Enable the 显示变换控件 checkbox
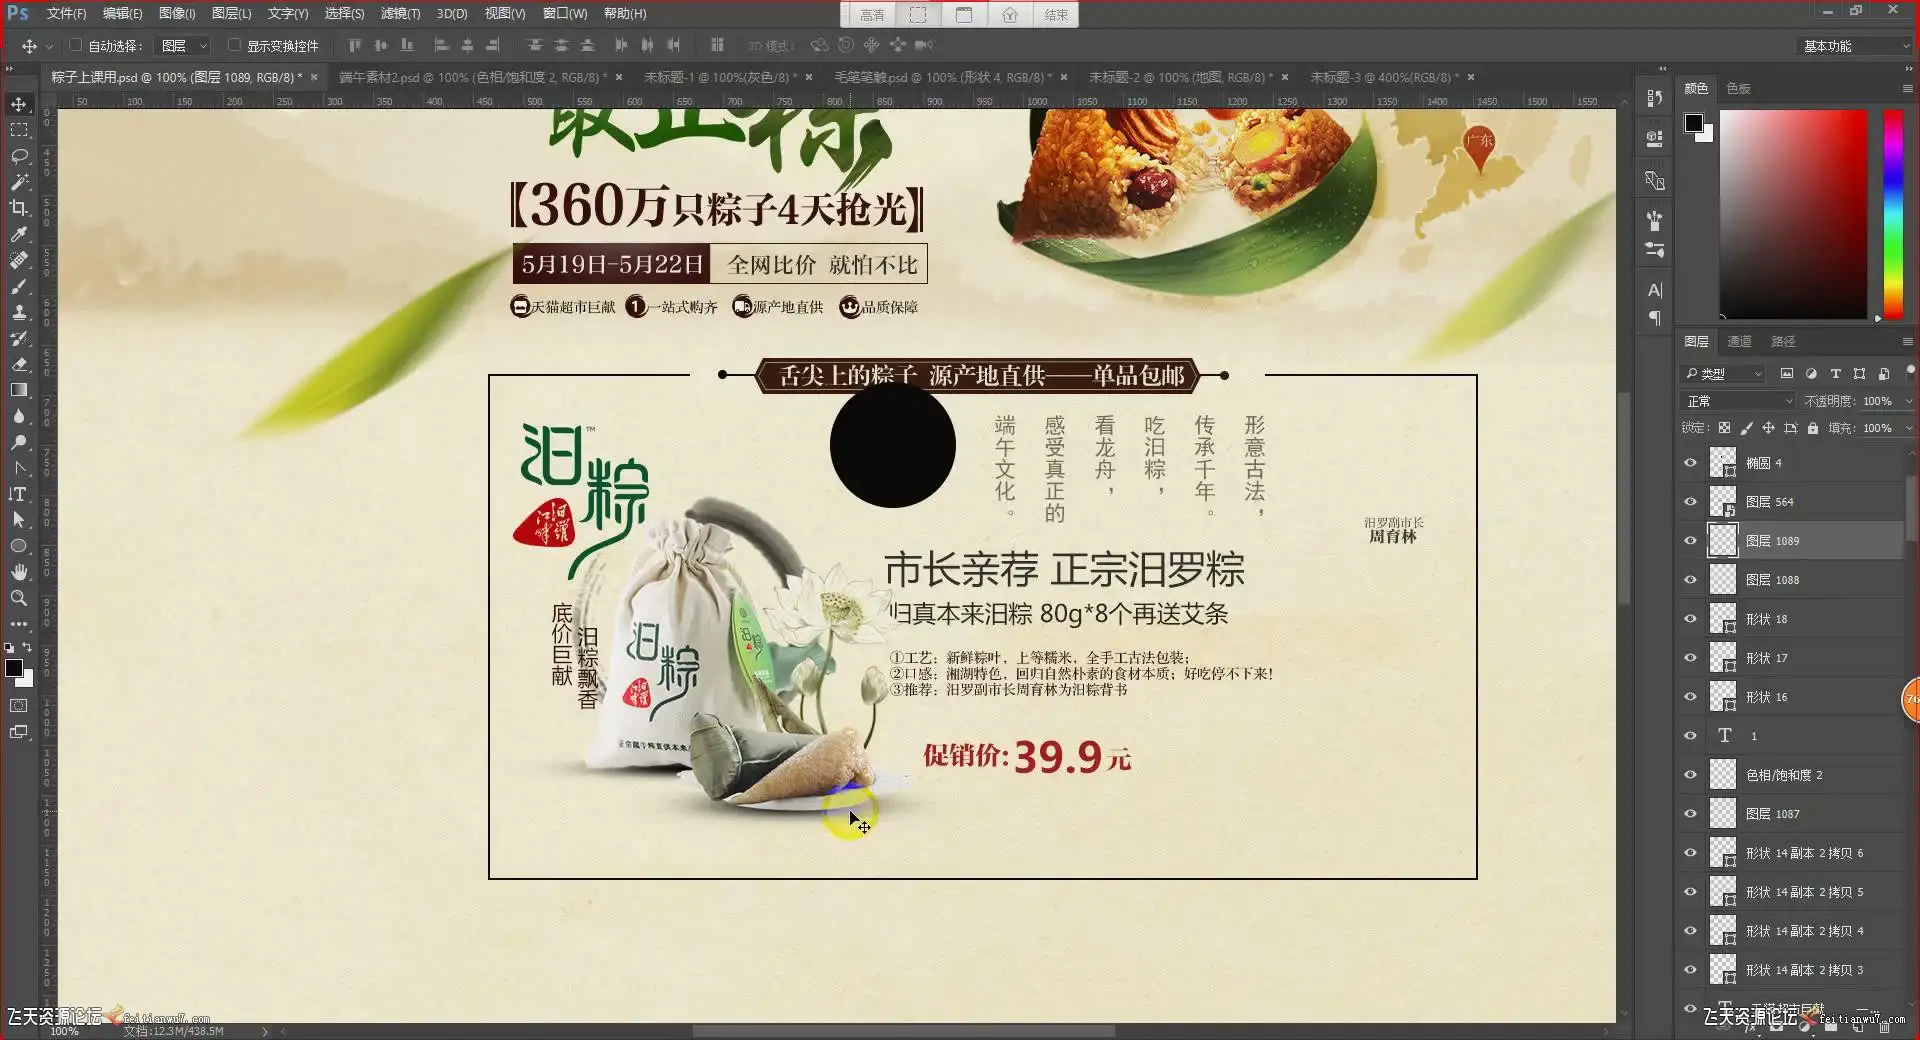 click(x=234, y=45)
